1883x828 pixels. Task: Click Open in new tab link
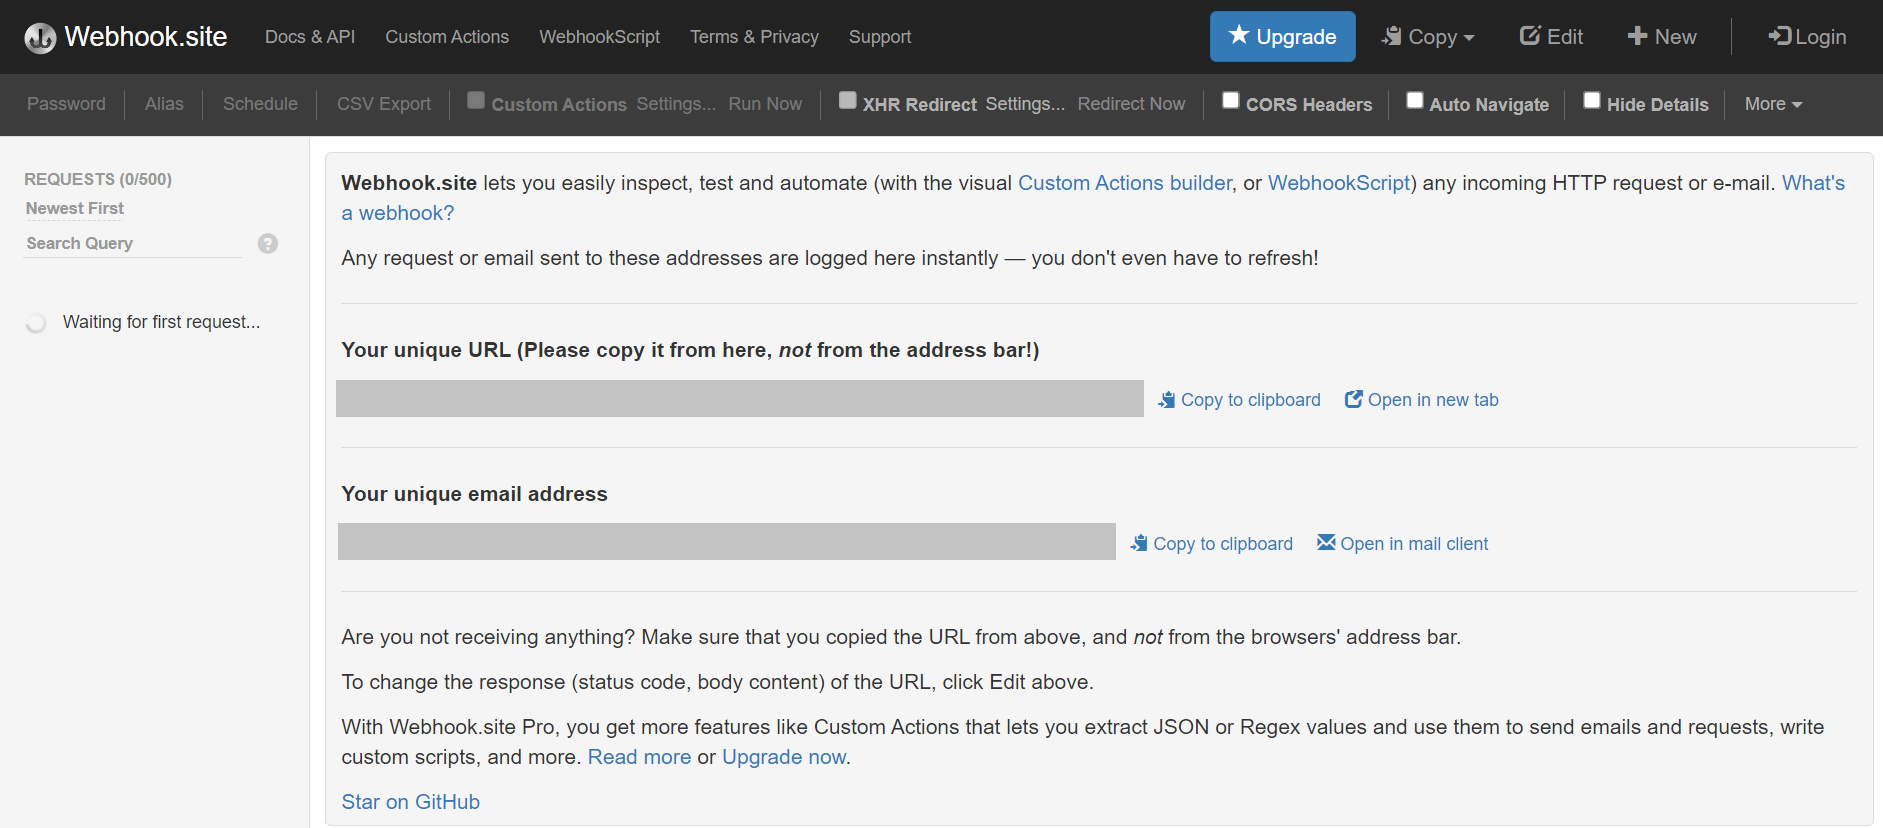click(x=1422, y=400)
